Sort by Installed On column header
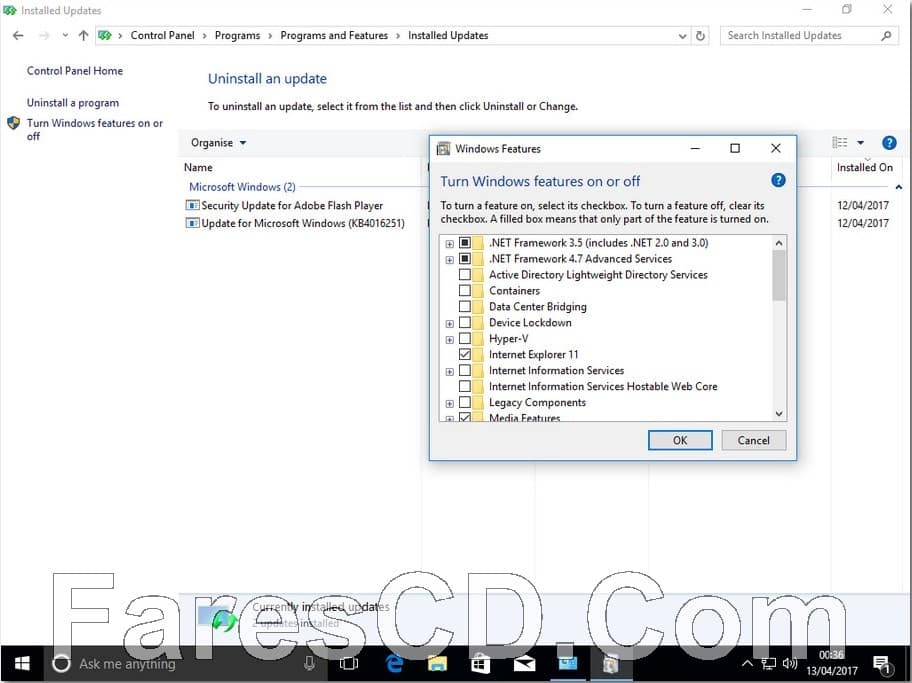This screenshot has height=683, width=912. 864,167
